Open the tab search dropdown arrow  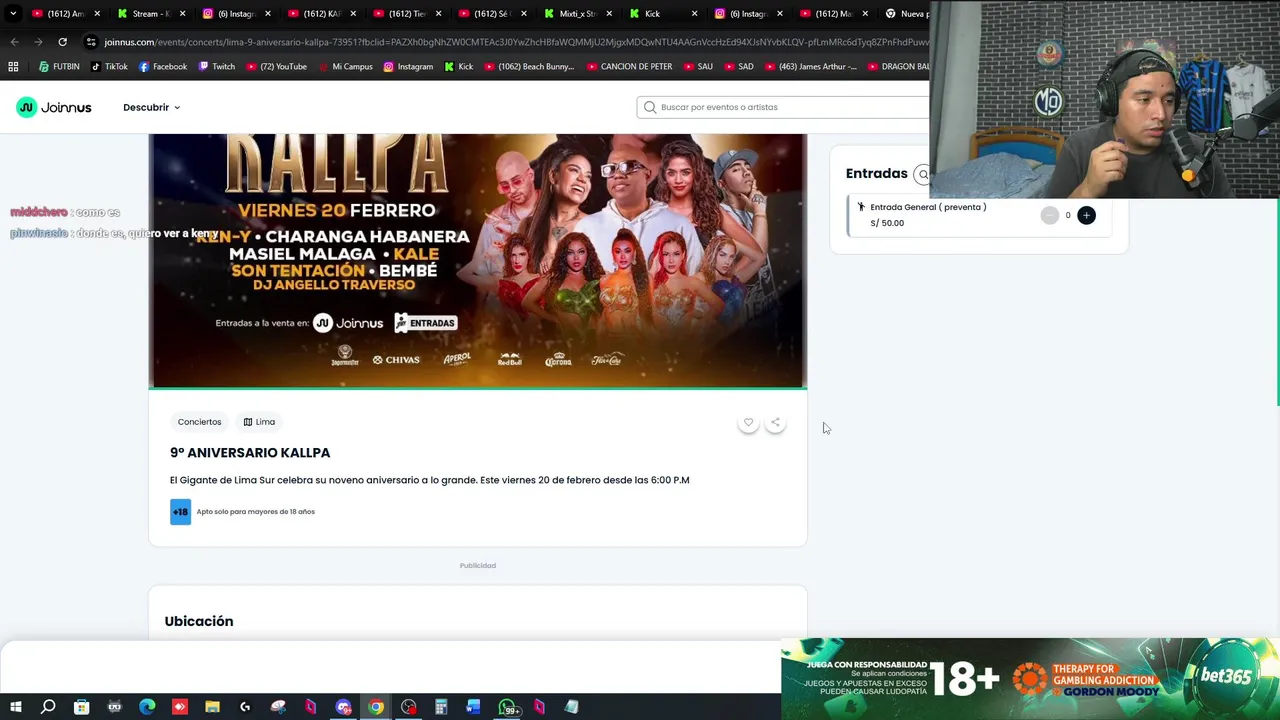click(x=13, y=14)
